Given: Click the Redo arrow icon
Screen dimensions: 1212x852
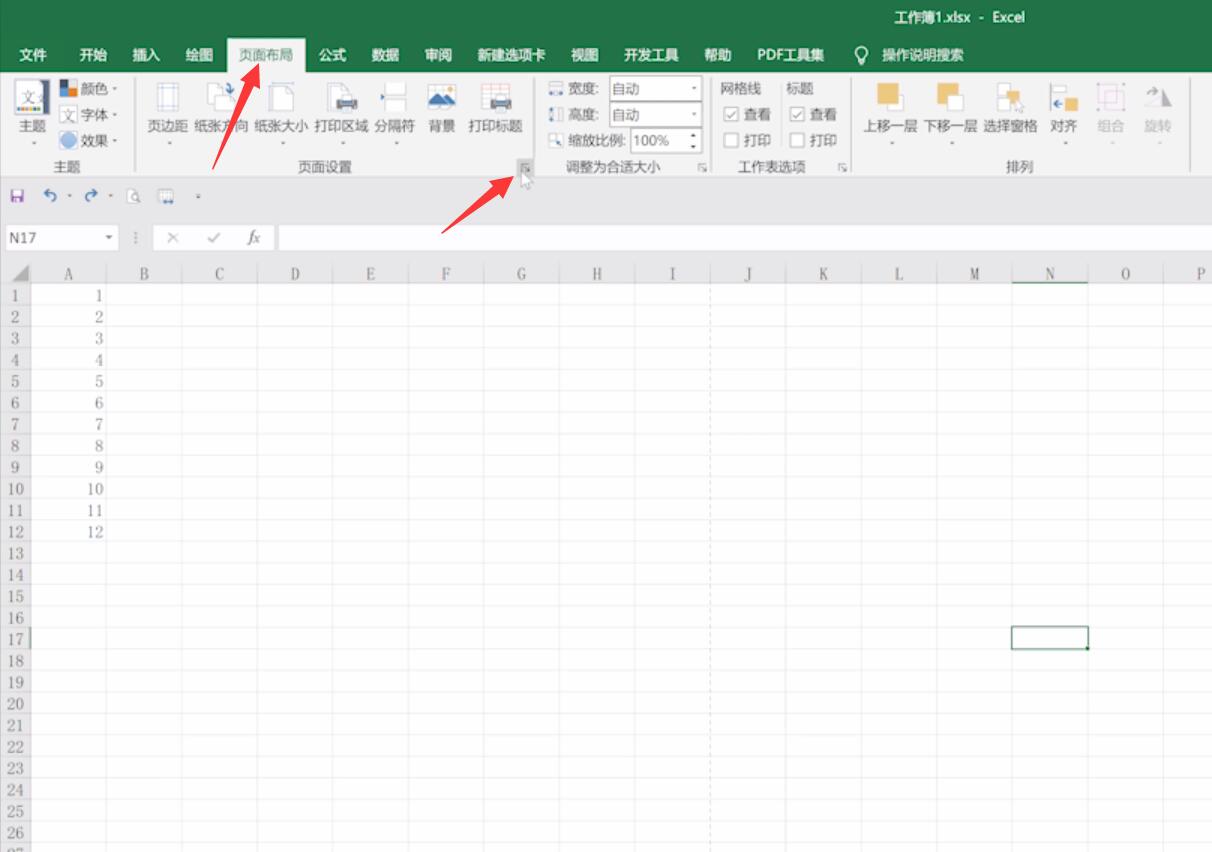Looking at the screenshot, I should tap(91, 196).
